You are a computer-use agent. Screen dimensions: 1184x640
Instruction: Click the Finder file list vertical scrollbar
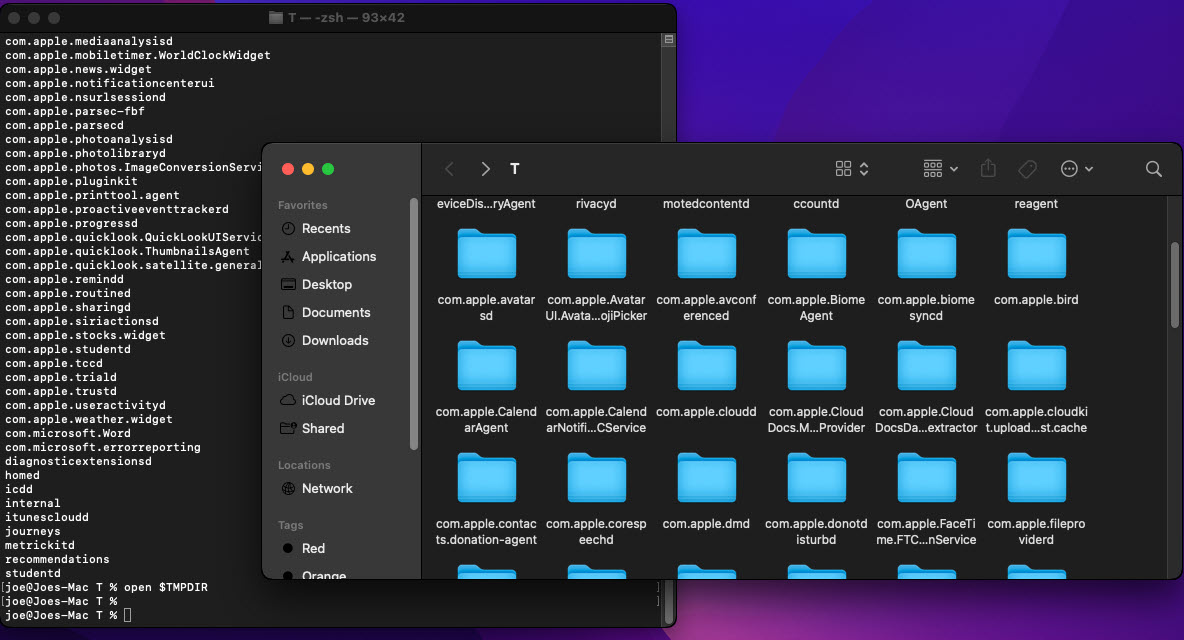(x=1175, y=284)
